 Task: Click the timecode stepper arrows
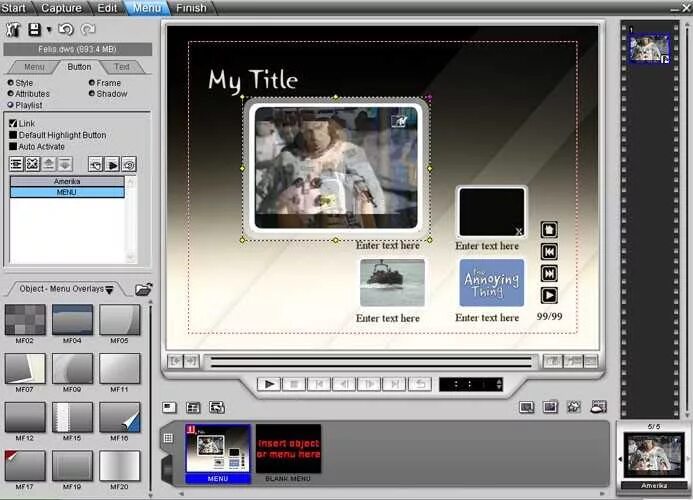499,384
